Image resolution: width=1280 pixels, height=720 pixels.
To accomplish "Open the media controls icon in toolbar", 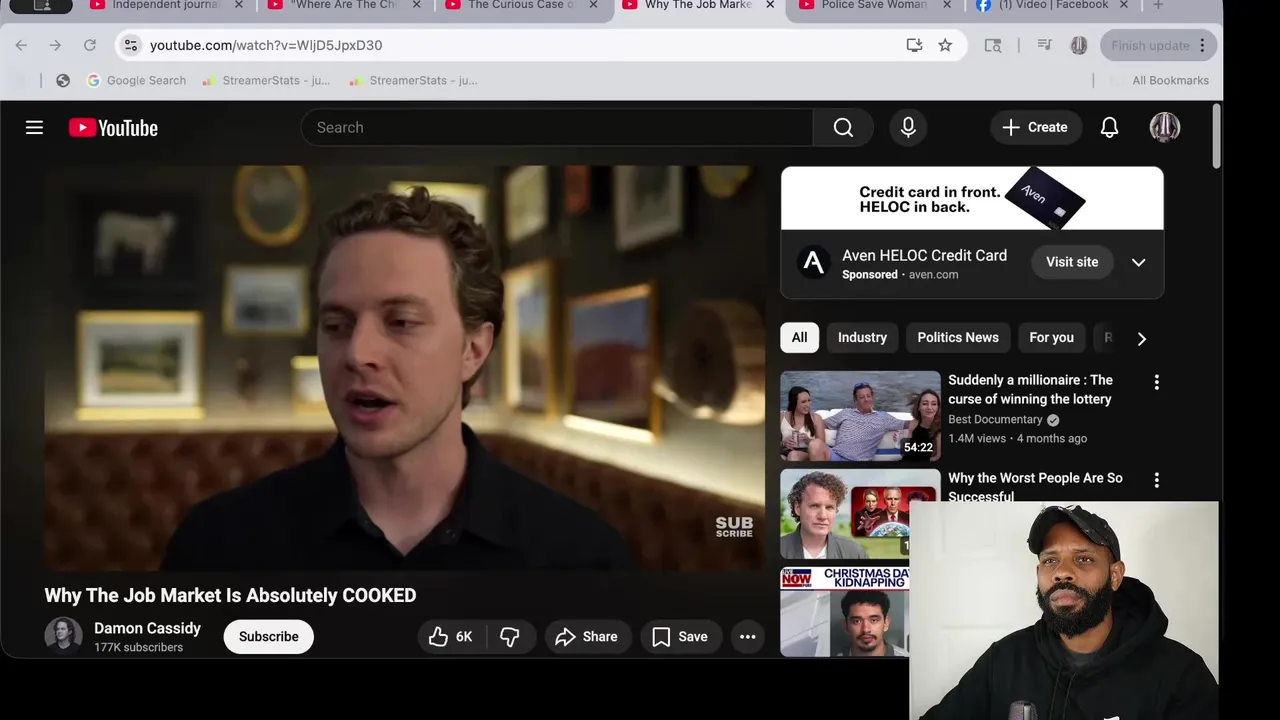I will [1044, 45].
